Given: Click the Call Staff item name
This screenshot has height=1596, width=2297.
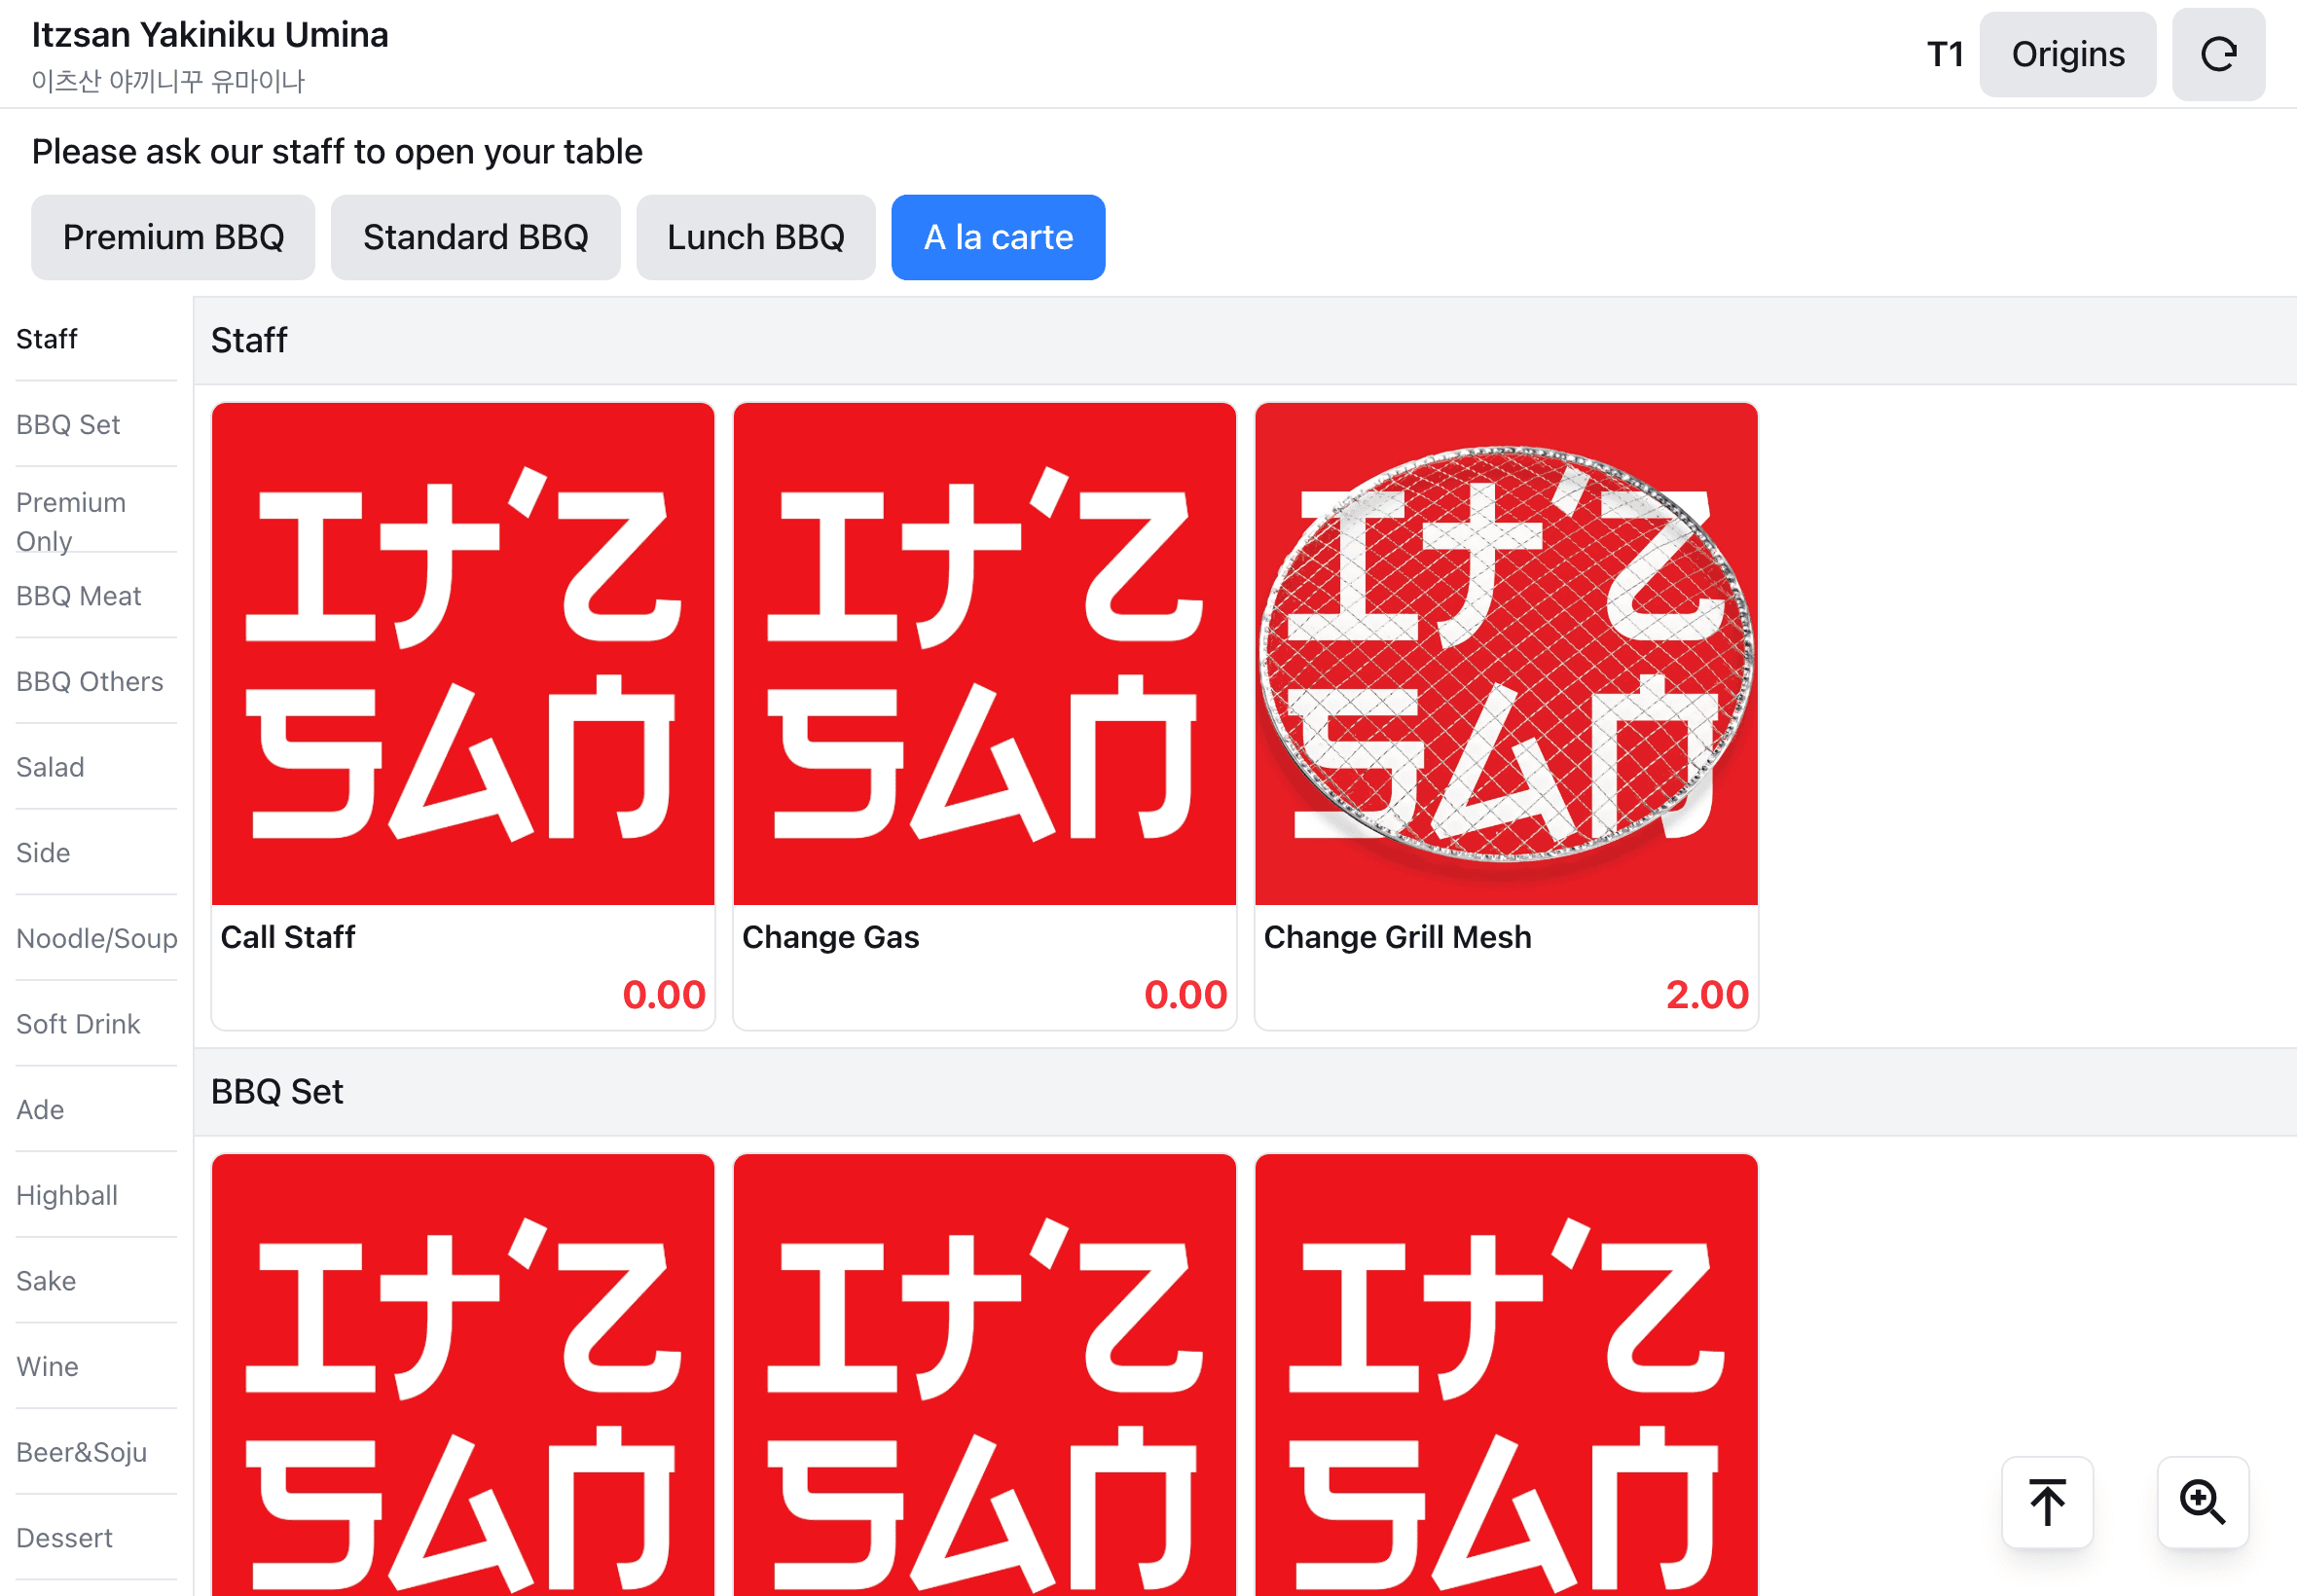Looking at the screenshot, I should 288,937.
